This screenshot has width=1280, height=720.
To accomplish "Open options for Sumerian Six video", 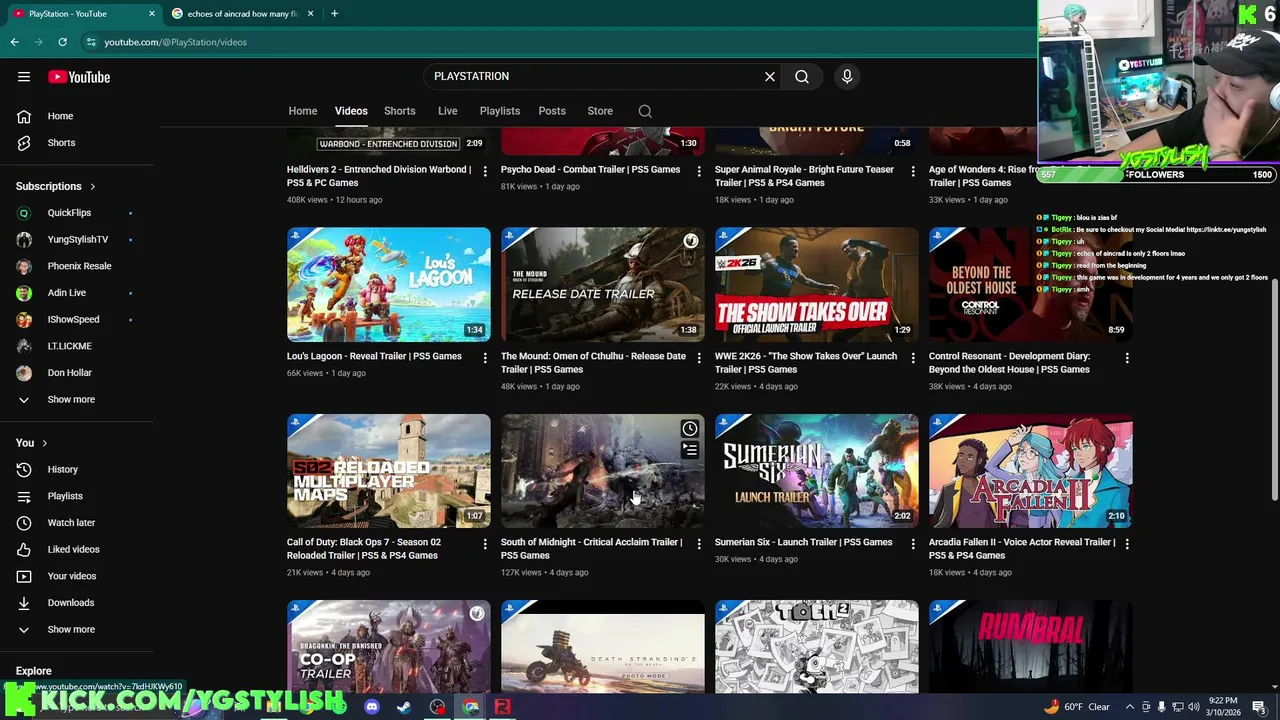I will (x=913, y=544).
